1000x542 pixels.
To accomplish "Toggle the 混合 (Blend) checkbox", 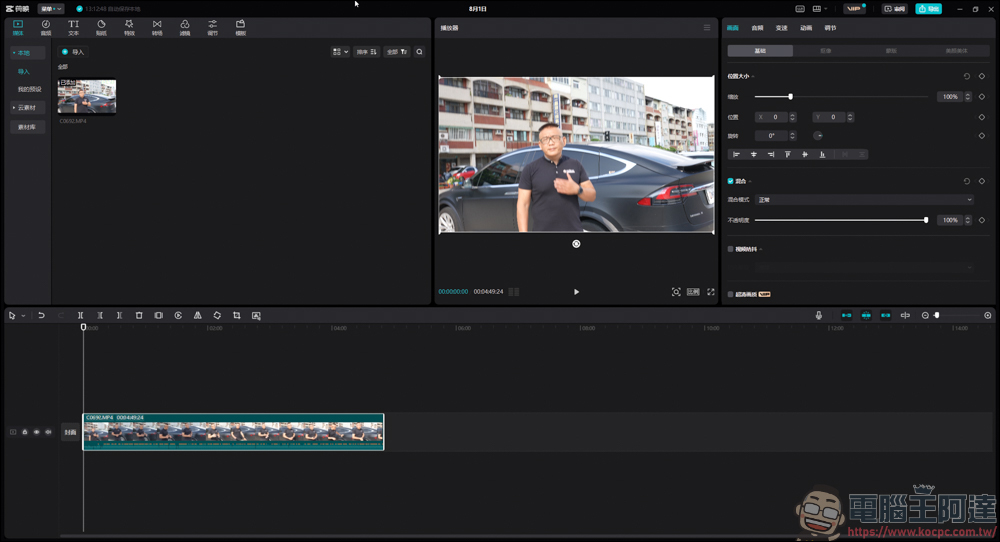I will point(731,181).
